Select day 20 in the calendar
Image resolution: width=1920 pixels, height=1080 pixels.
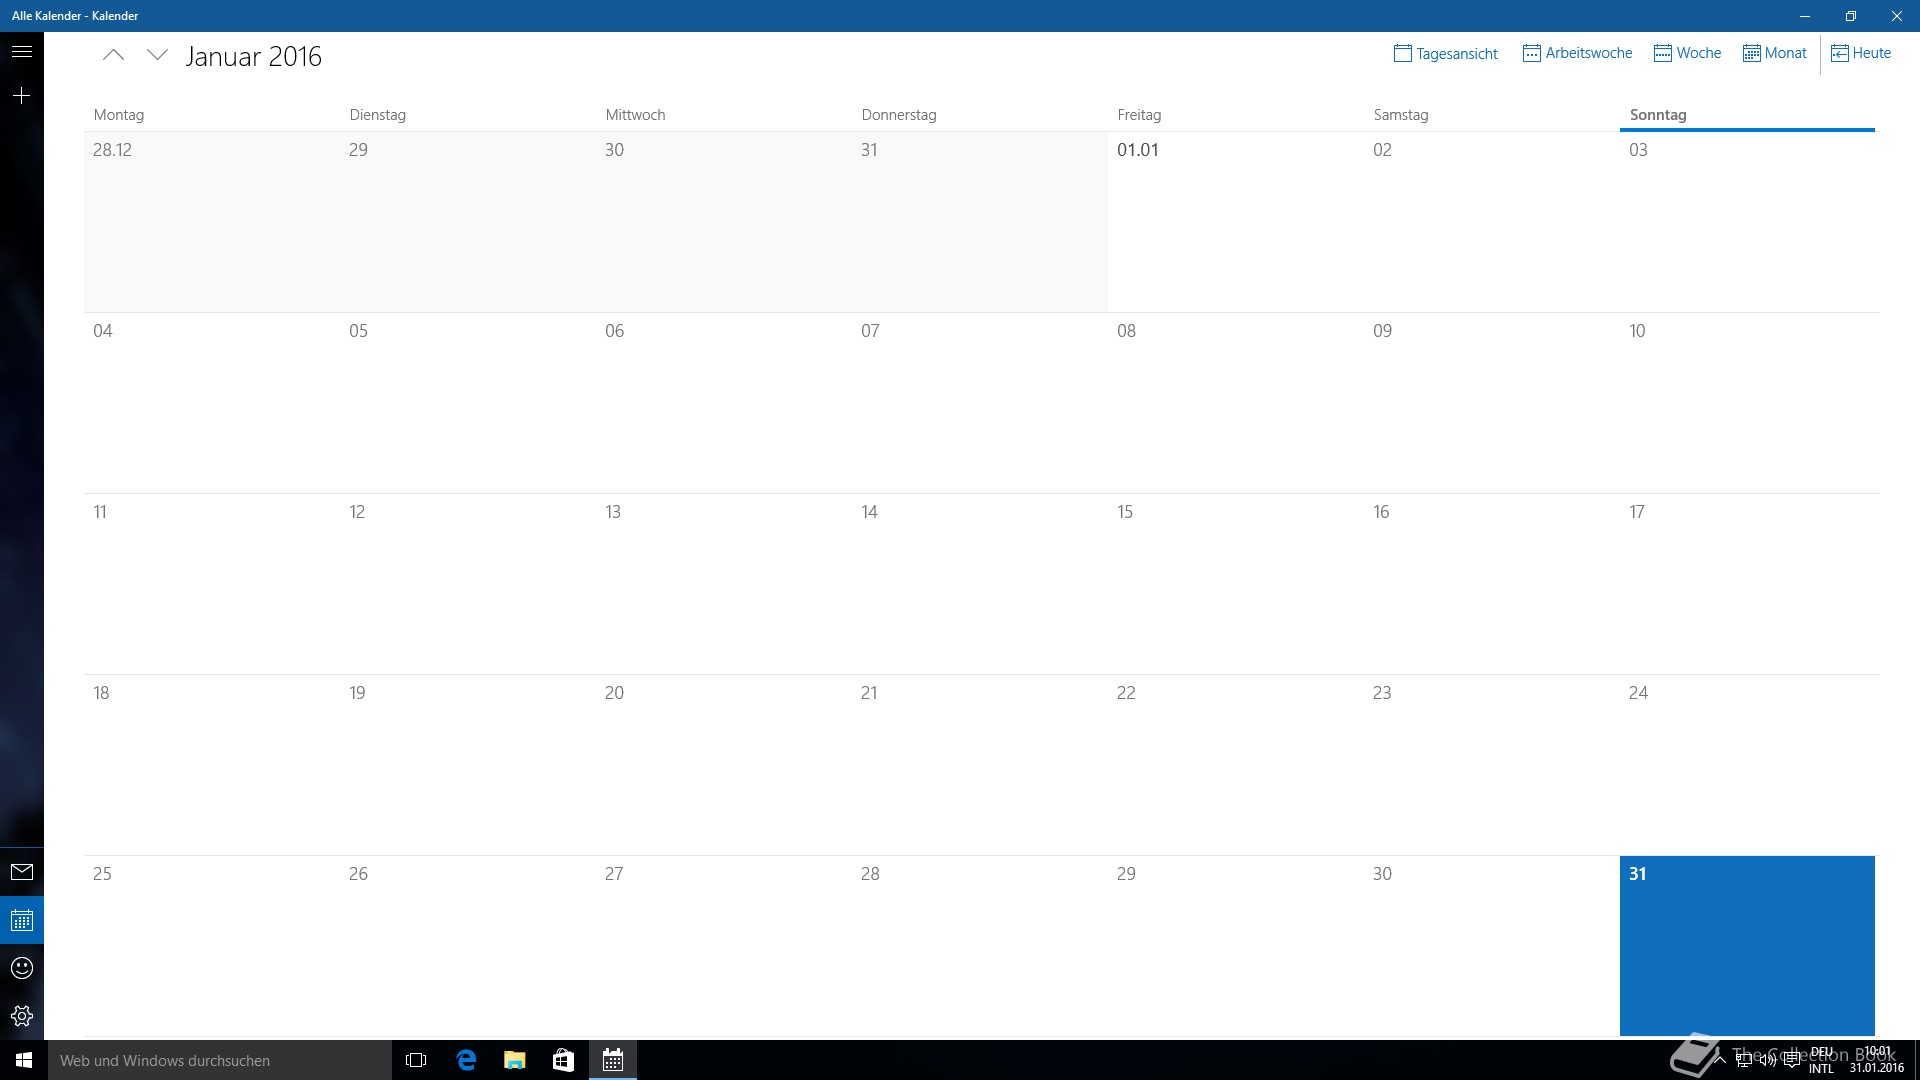tap(724, 765)
